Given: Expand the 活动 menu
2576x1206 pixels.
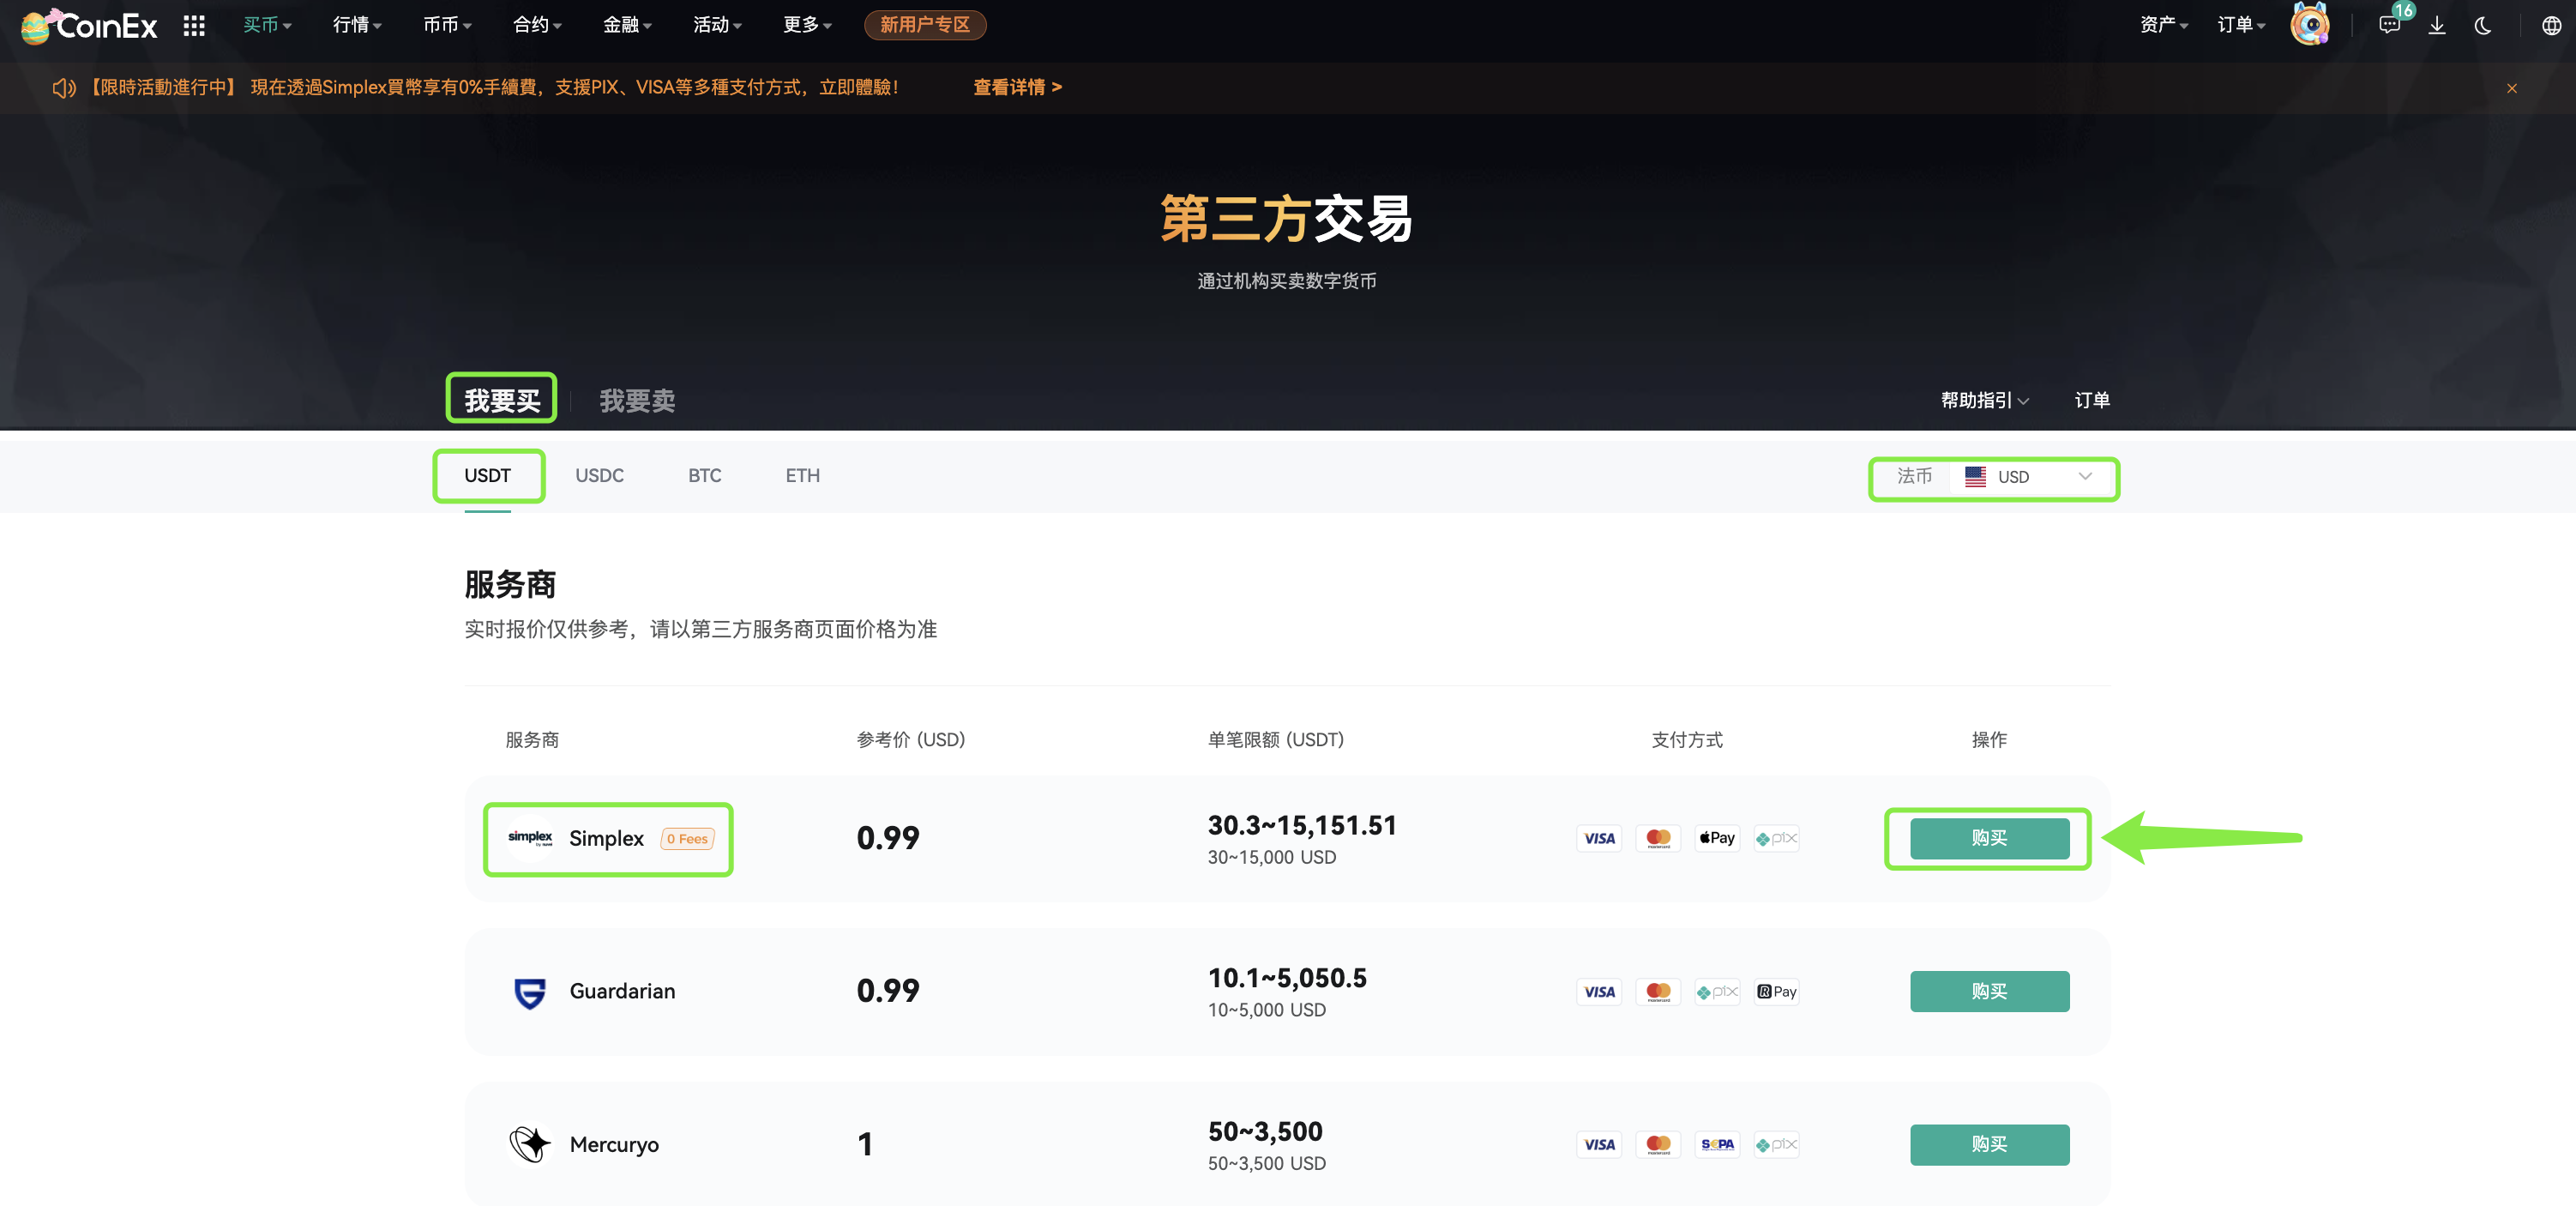Looking at the screenshot, I should tap(717, 25).
